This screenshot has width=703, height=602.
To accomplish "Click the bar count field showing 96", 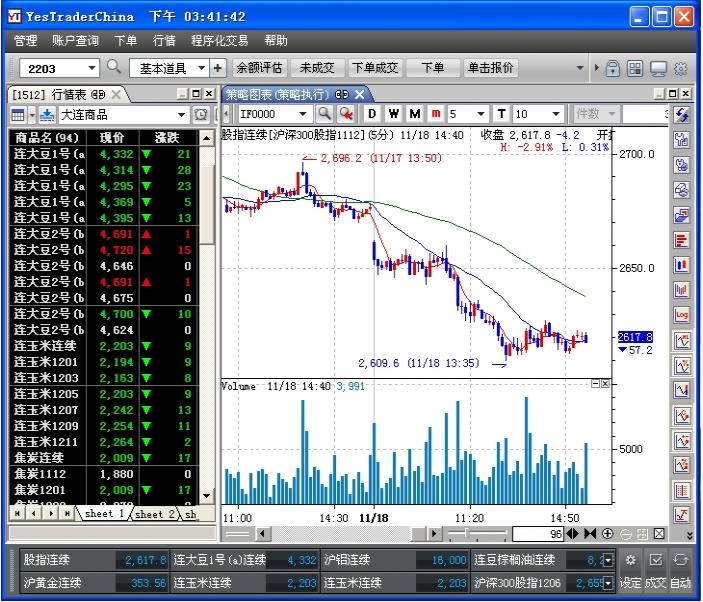I will pos(538,534).
